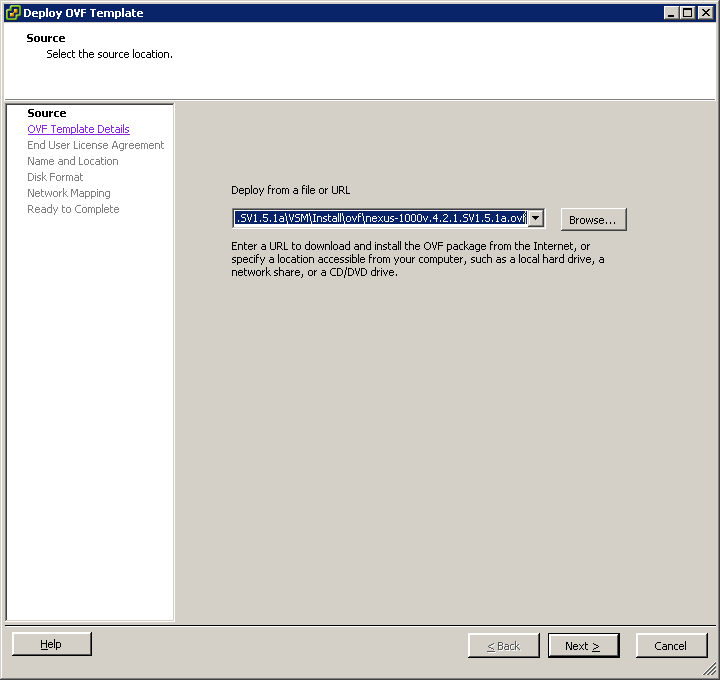Click the vSphere icon in title bar

(13, 13)
